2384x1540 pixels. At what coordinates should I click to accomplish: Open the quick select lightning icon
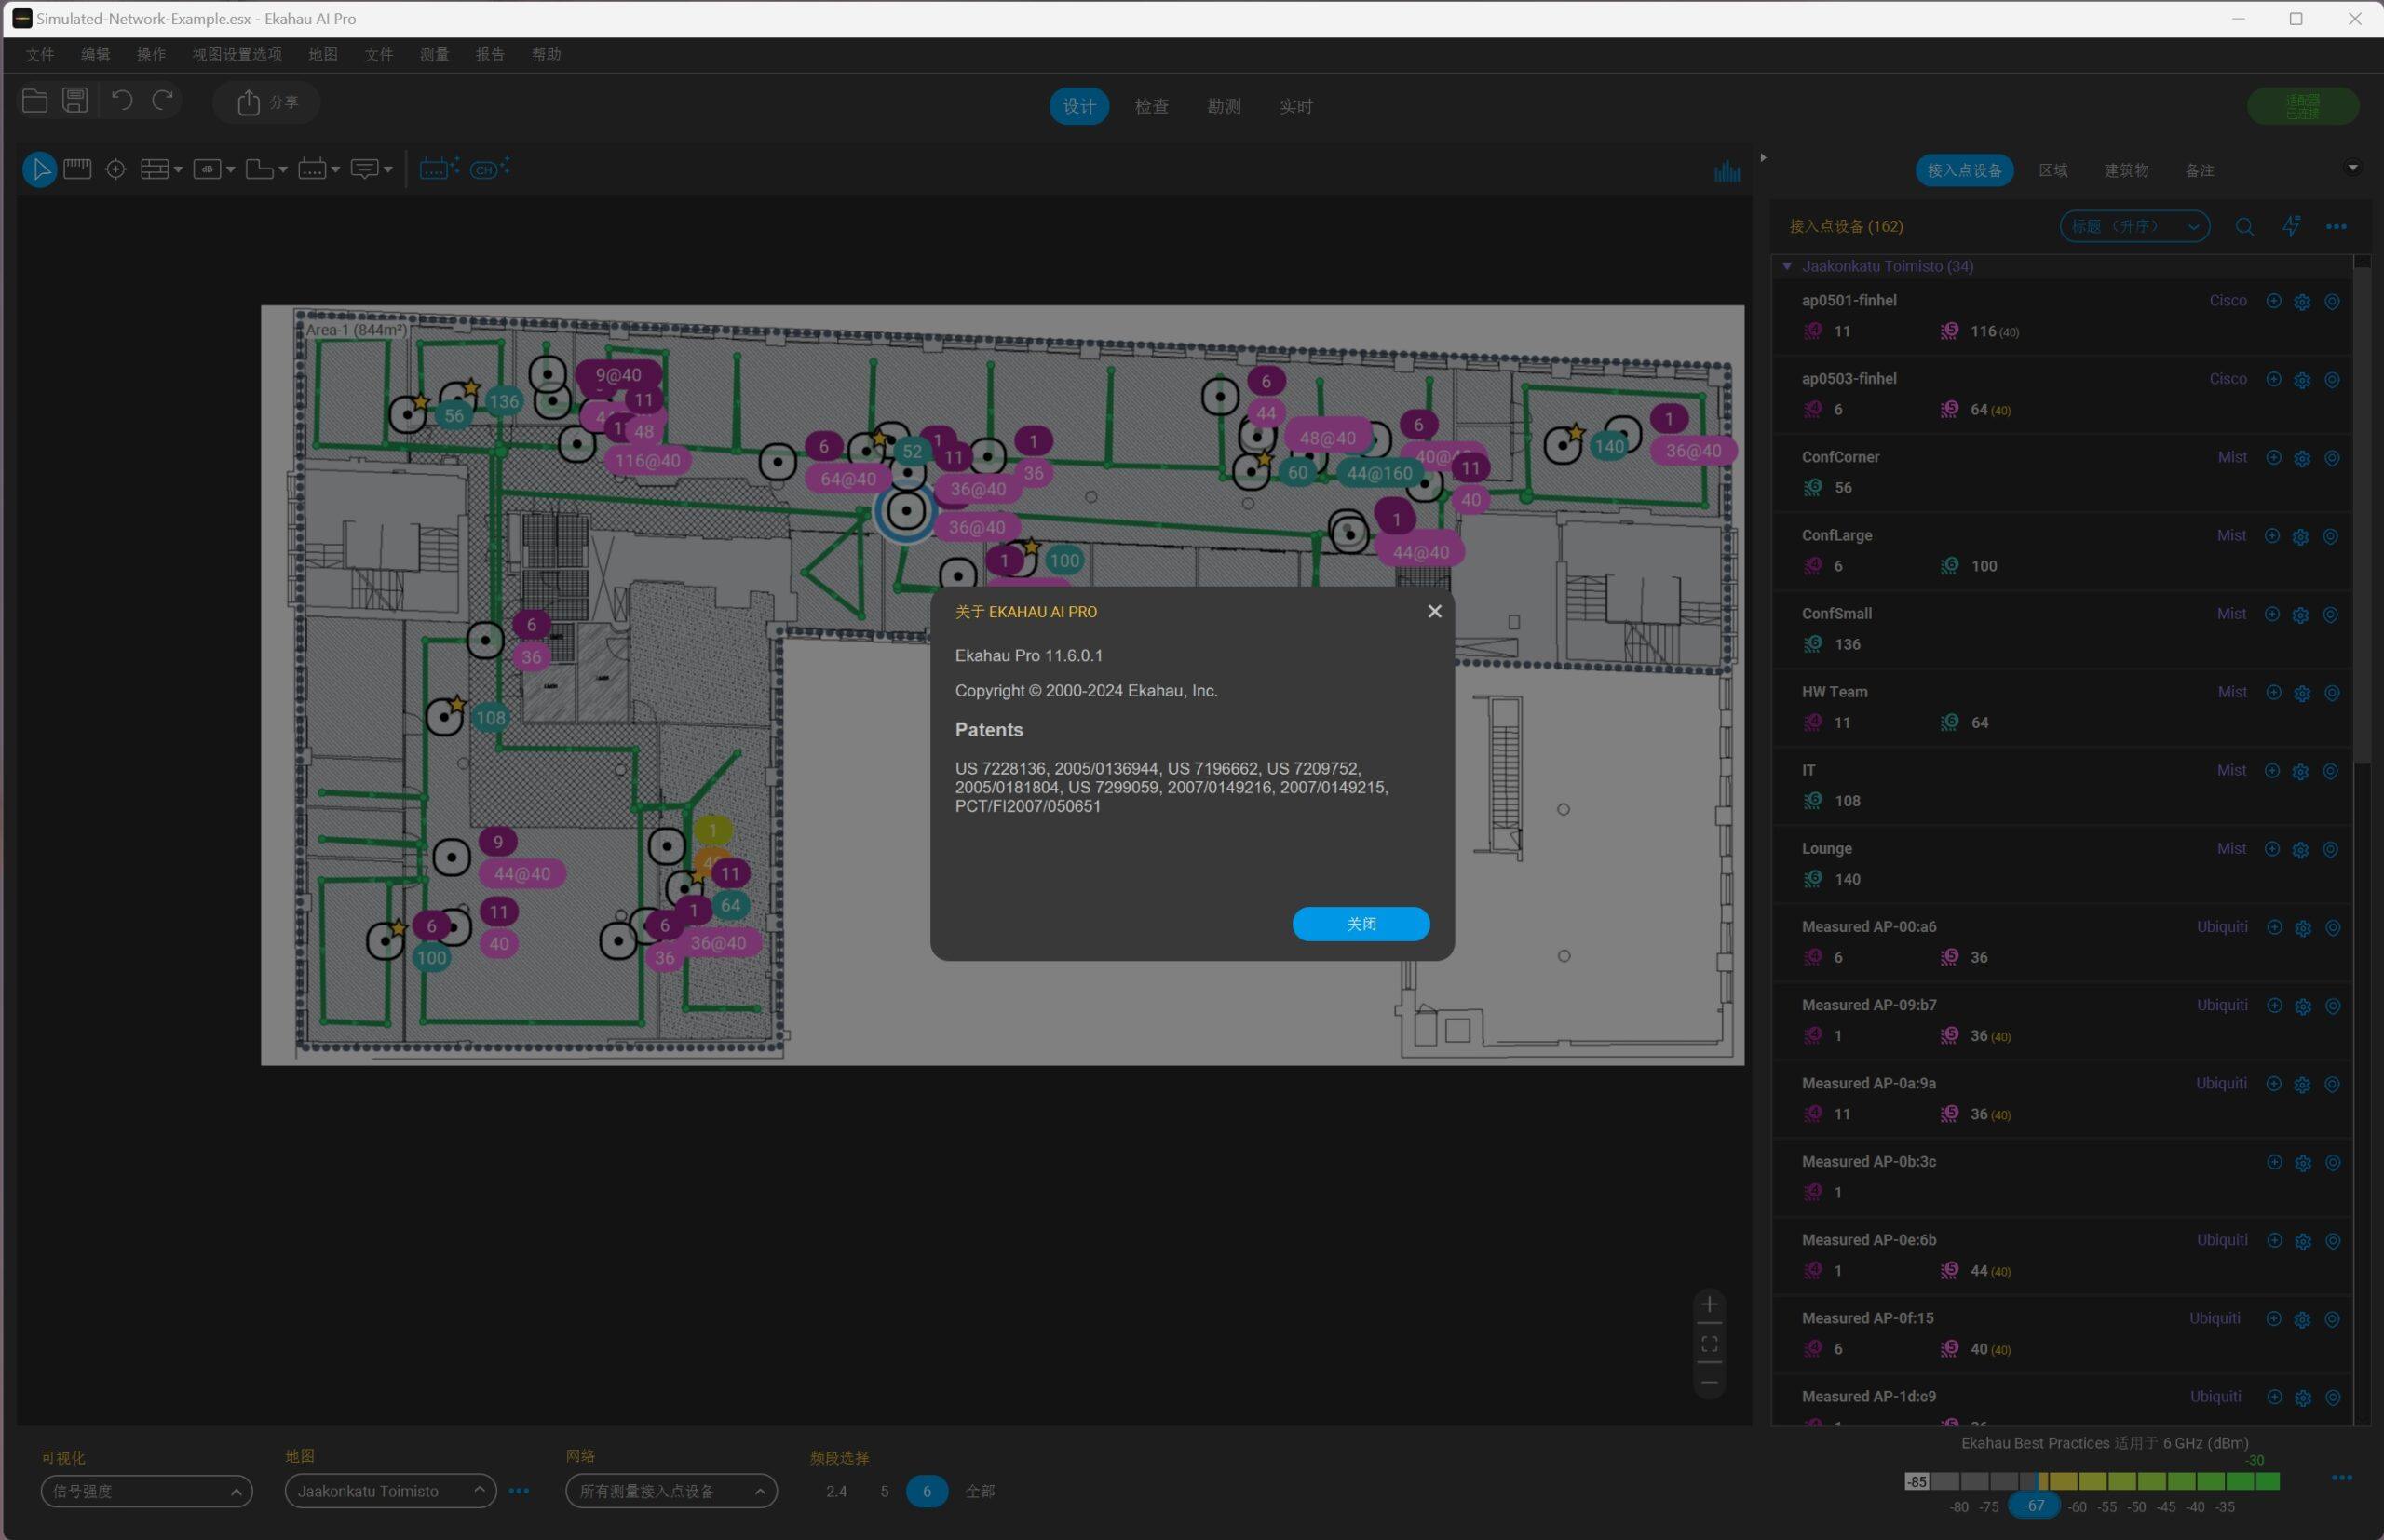pos(2291,226)
